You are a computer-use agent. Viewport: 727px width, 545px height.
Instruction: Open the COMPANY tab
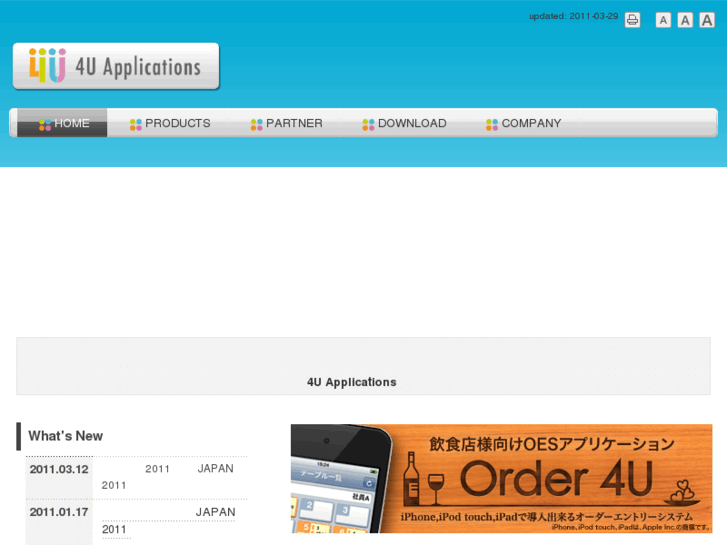(523, 123)
